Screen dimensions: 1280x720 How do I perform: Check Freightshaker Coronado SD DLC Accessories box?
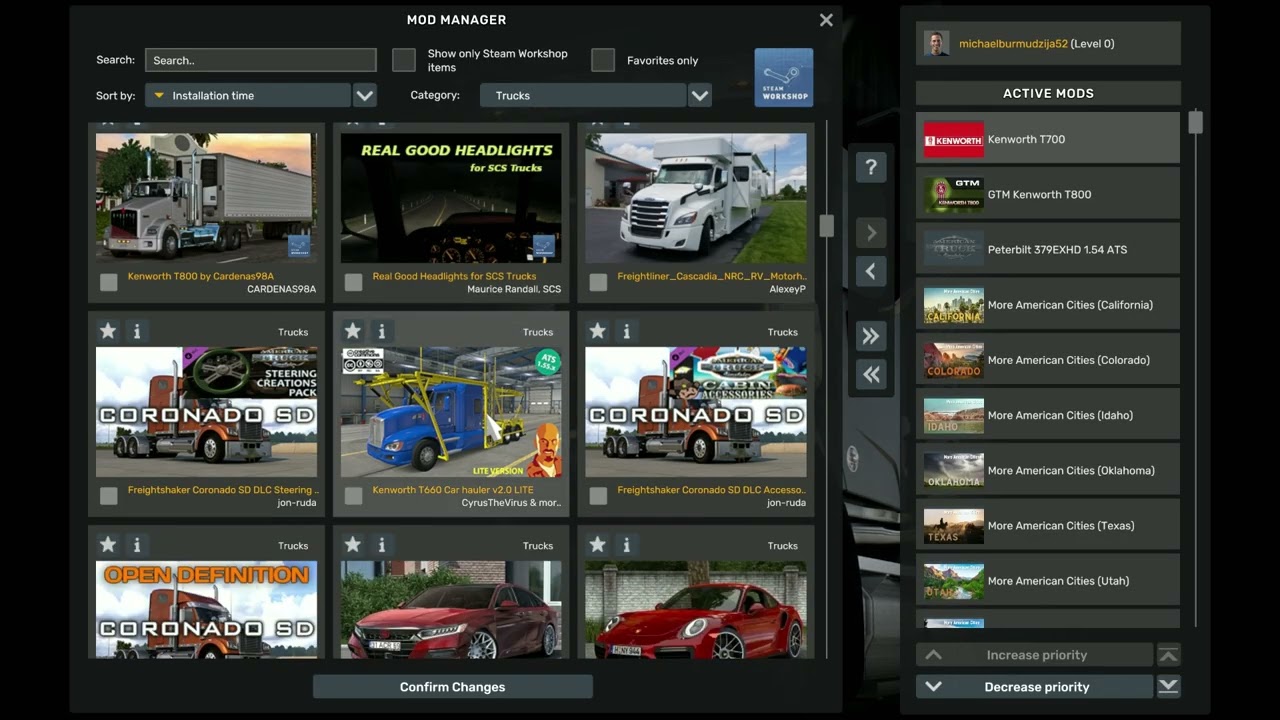click(599, 496)
